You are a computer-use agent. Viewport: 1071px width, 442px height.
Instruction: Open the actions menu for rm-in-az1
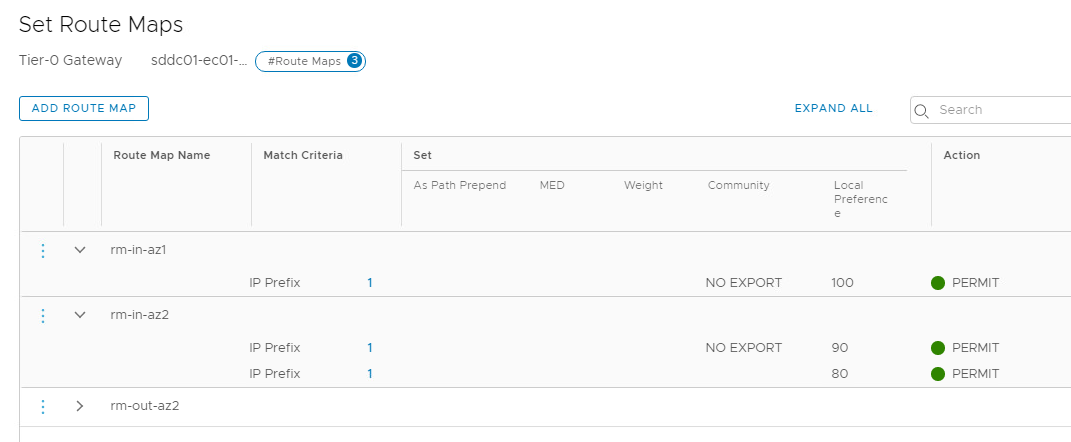[42, 251]
